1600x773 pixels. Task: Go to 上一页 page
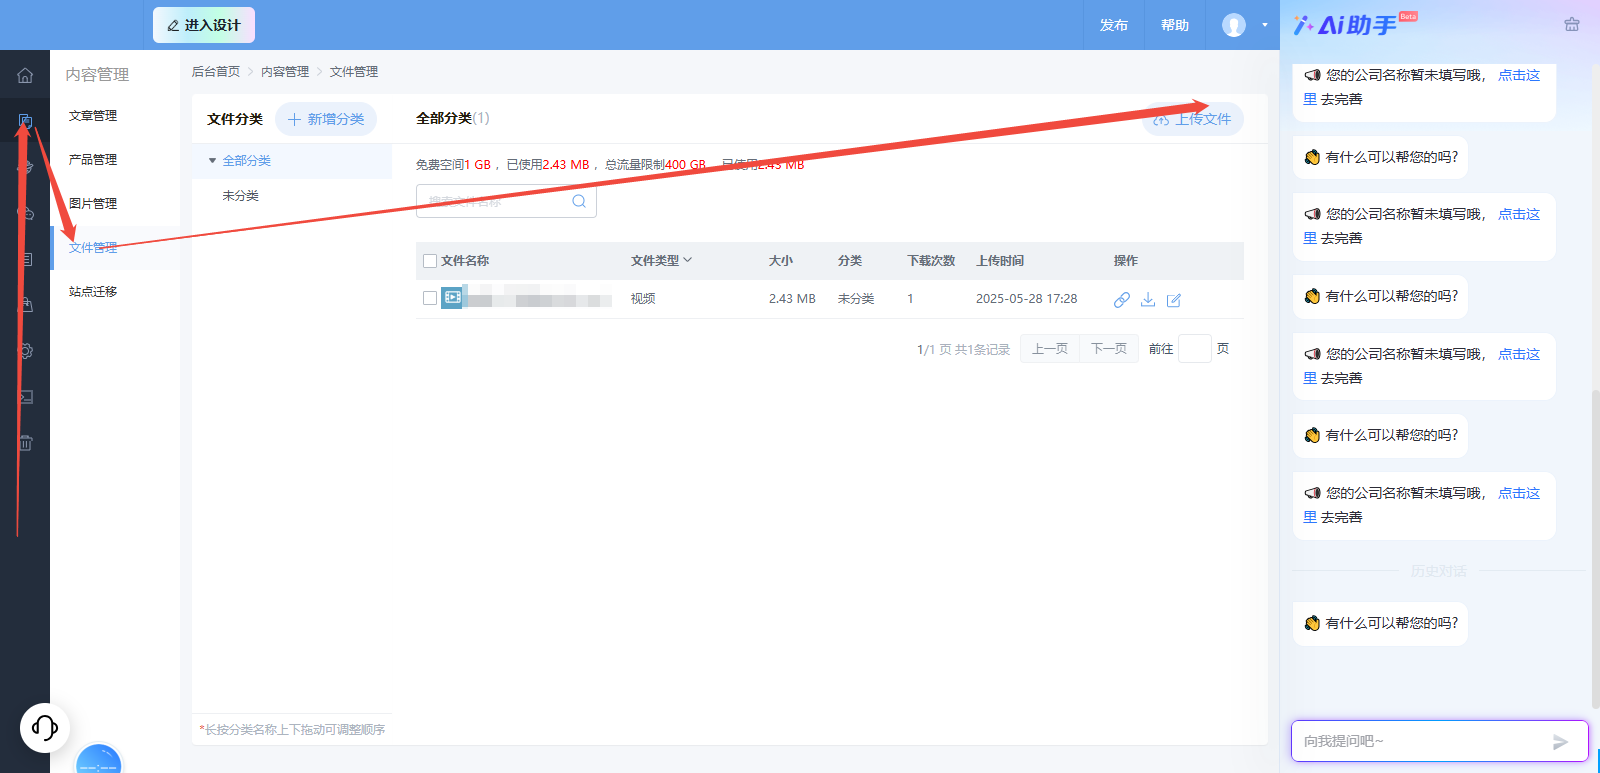[1050, 349]
